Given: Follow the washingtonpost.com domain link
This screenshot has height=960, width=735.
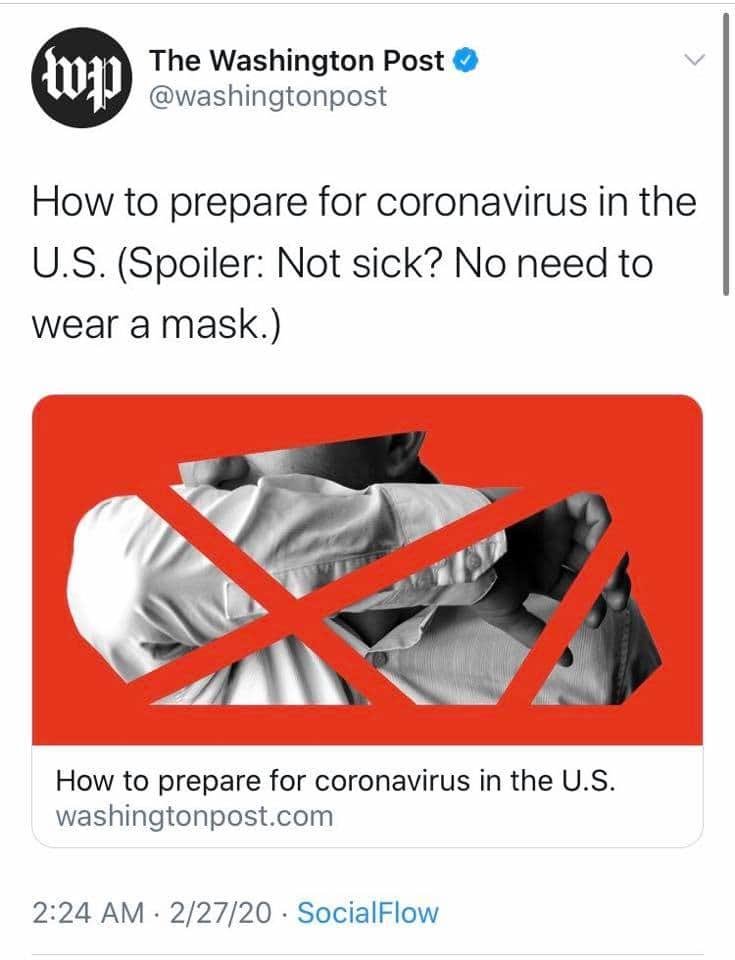Looking at the screenshot, I should [x=194, y=816].
